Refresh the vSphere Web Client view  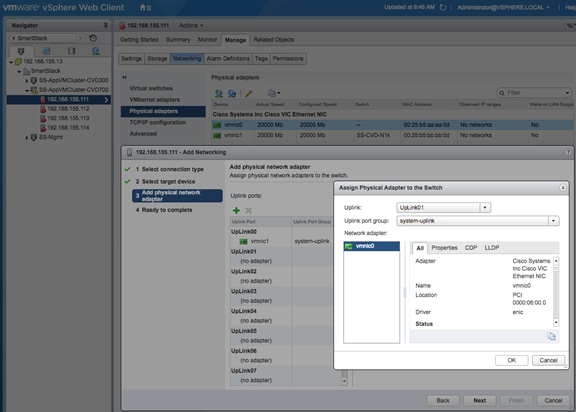click(443, 7)
